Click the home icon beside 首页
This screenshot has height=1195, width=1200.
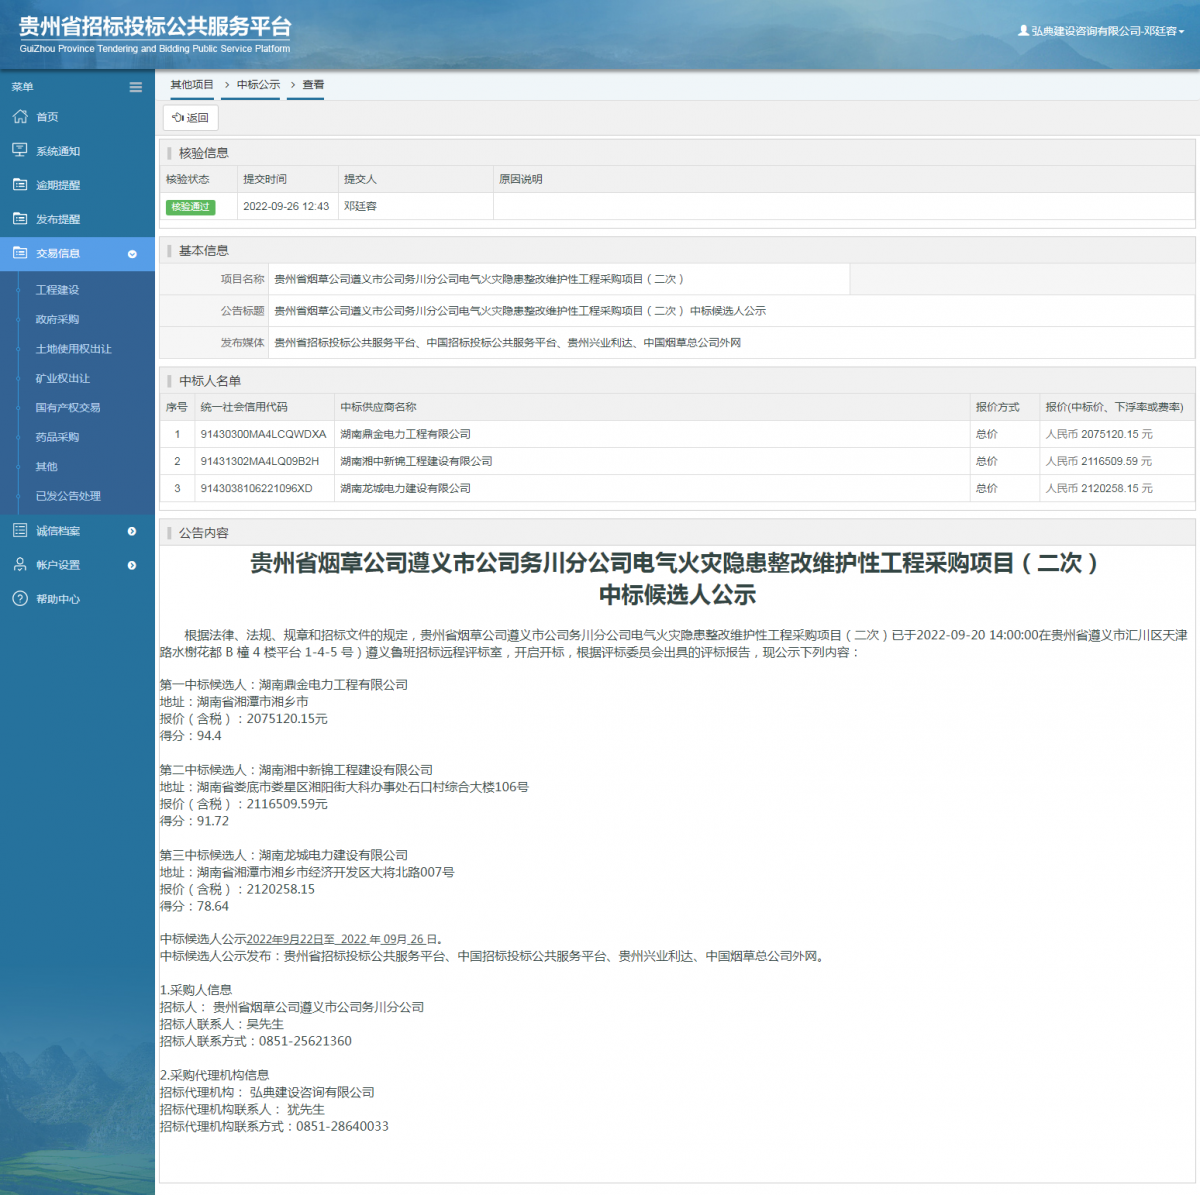point(20,117)
